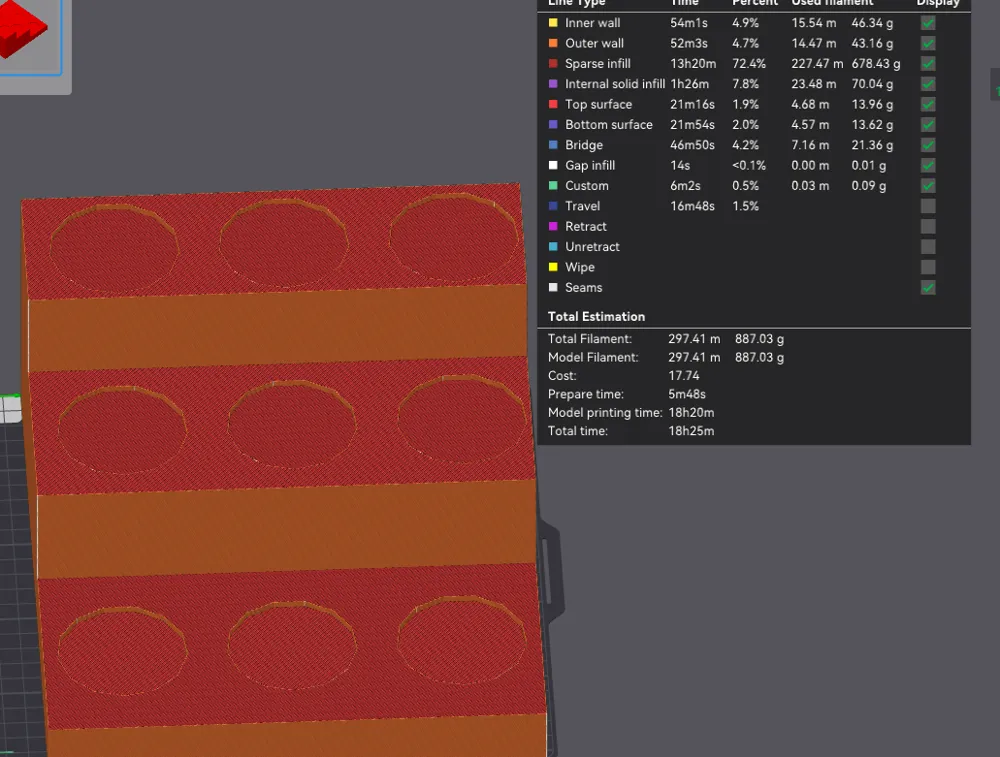Click the Unretract cyan swatch
This screenshot has width=1000, height=757.
[553, 247]
